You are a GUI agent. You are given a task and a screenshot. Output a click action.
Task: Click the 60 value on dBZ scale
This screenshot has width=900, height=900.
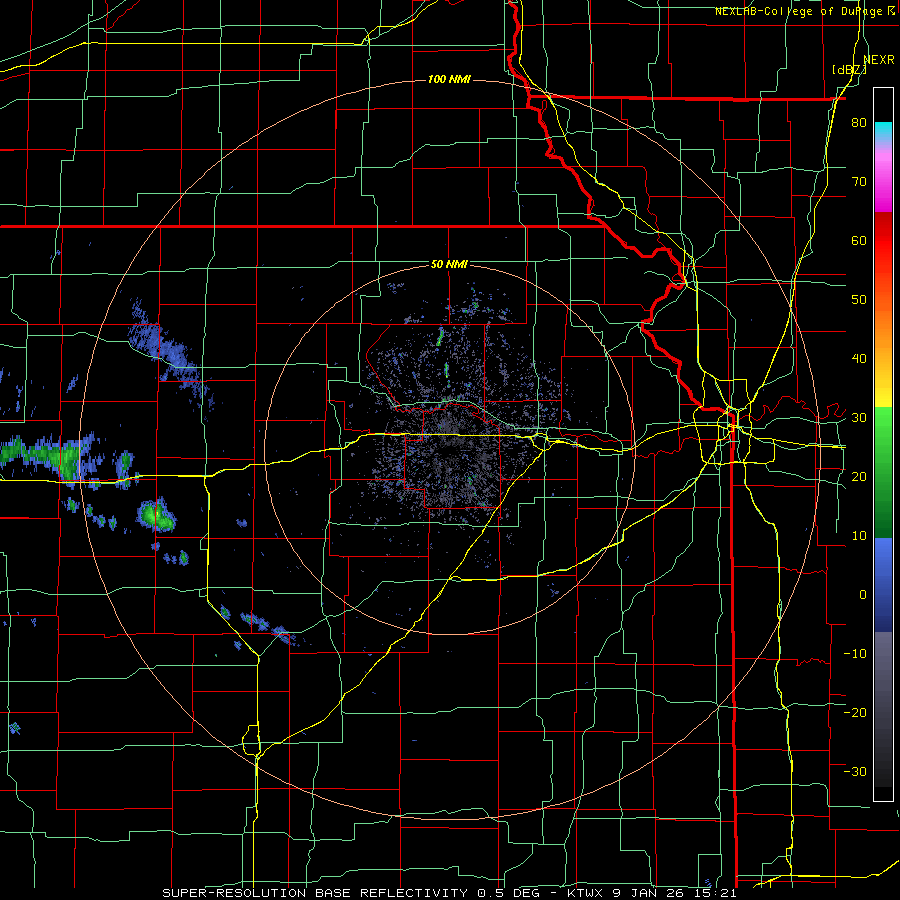click(859, 240)
